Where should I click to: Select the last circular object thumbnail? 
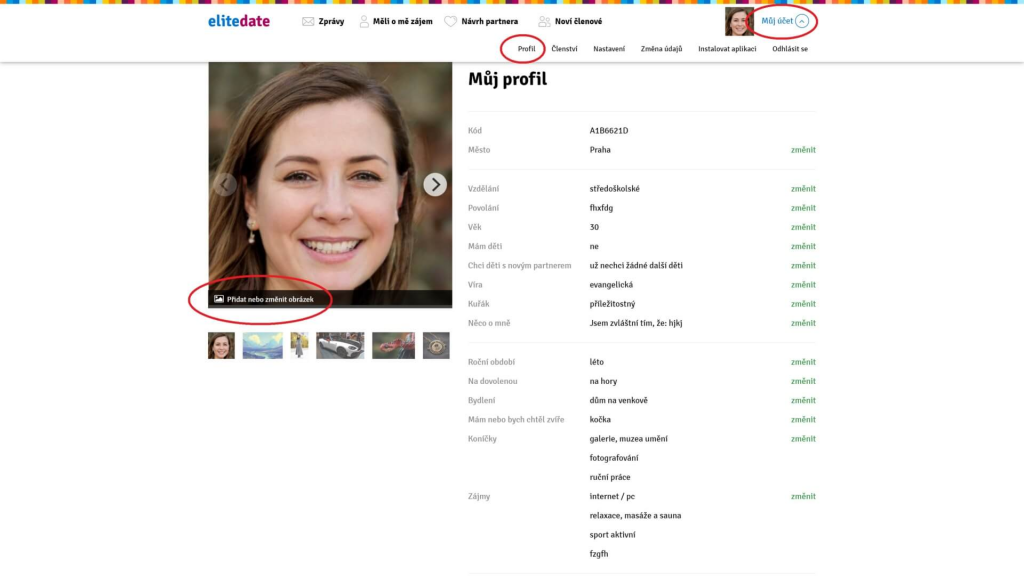tap(436, 345)
